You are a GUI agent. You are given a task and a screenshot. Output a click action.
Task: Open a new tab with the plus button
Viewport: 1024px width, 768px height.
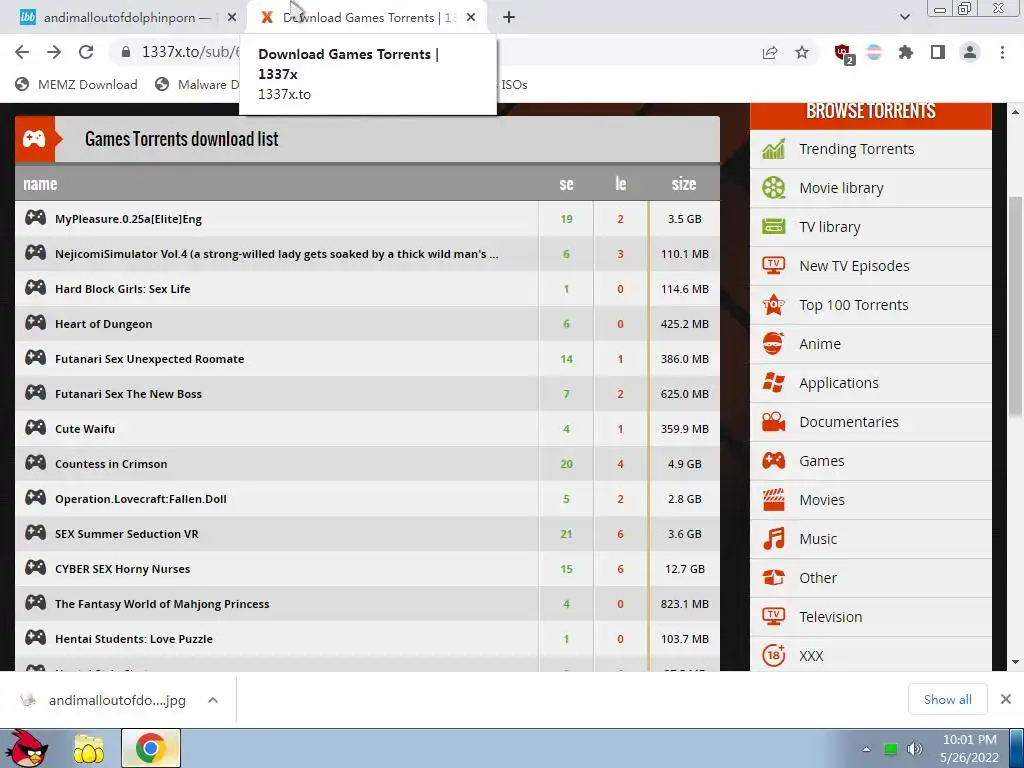click(509, 17)
